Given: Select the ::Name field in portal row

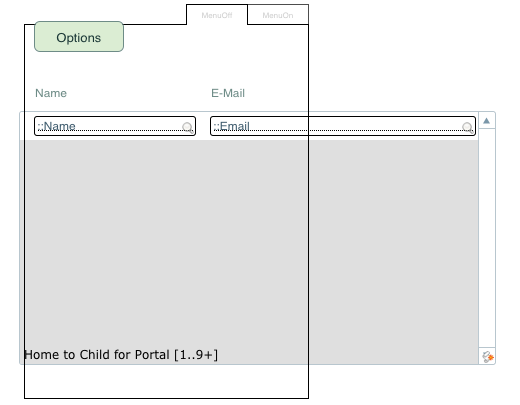Looking at the screenshot, I should click(115, 126).
